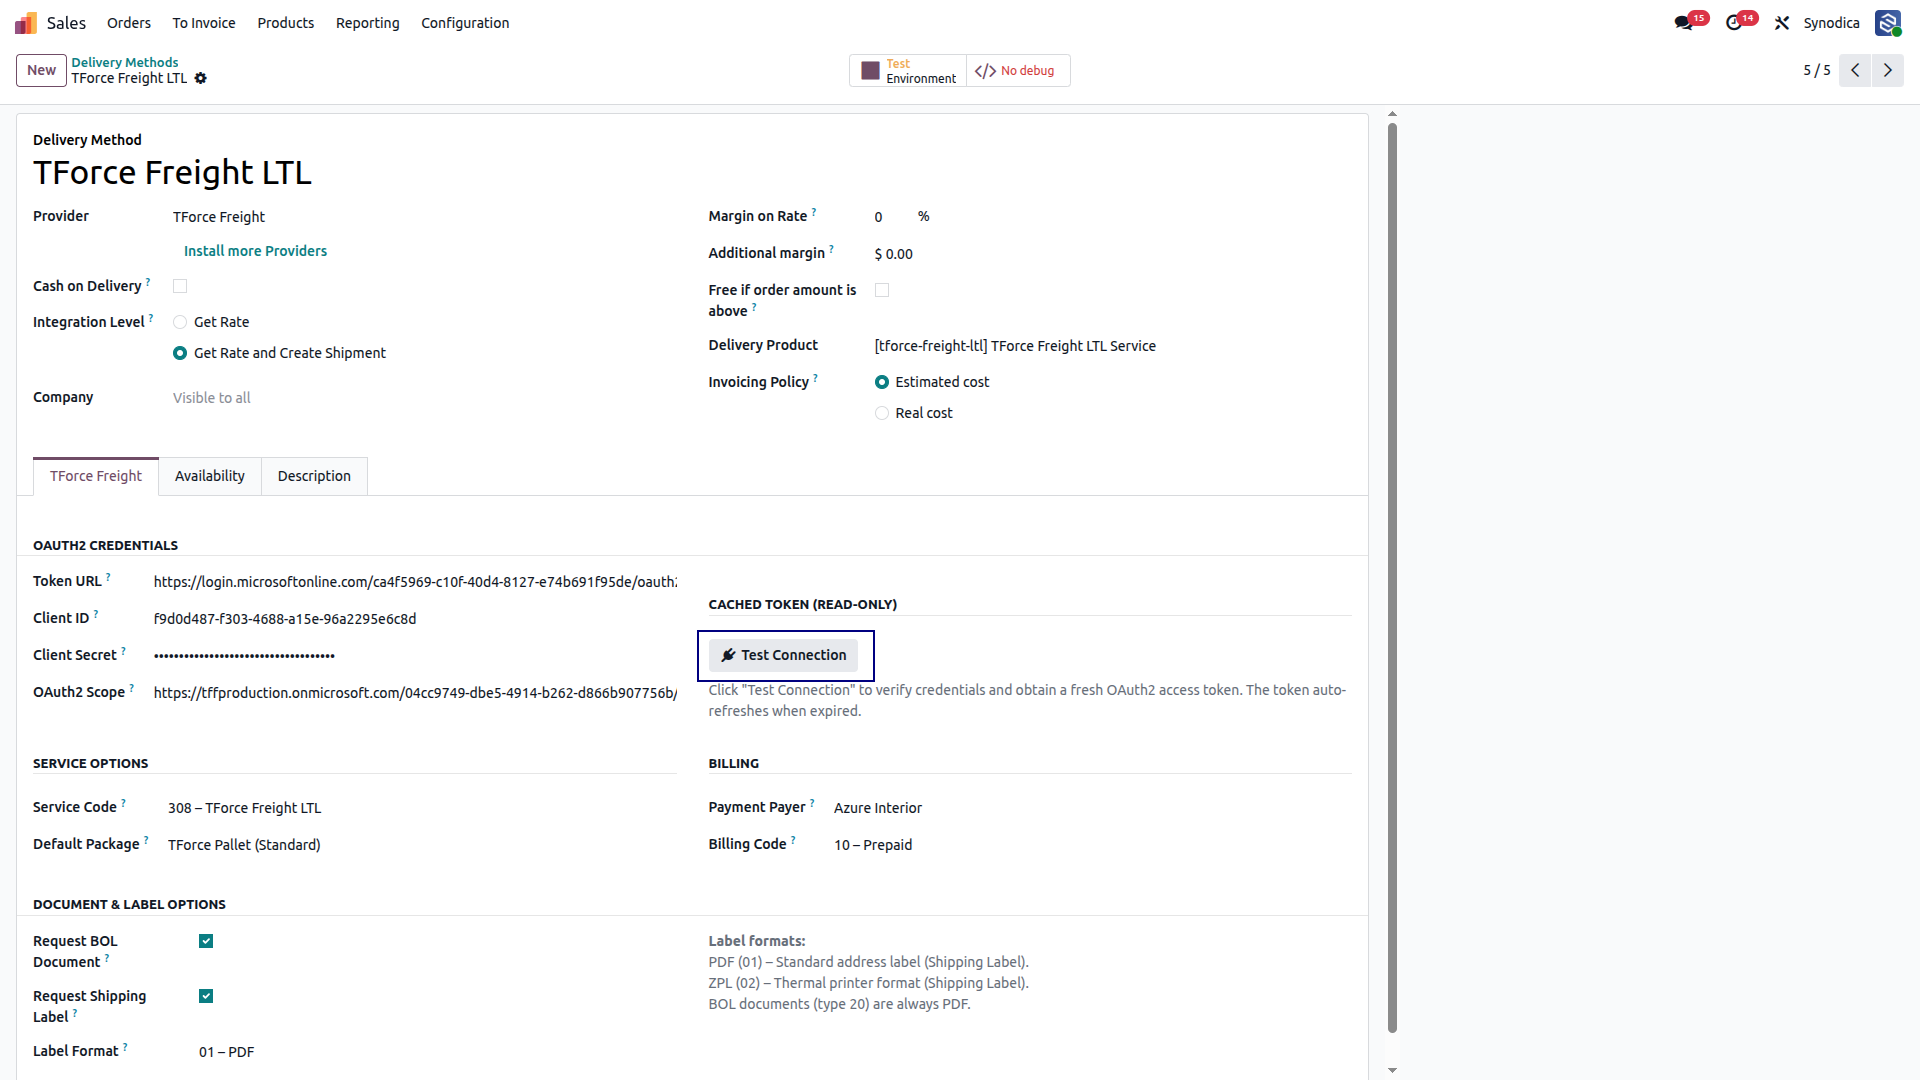Uncheck Request Shipping Label checkbox
This screenshot has width=1920, height=1080.
(206, 996)
